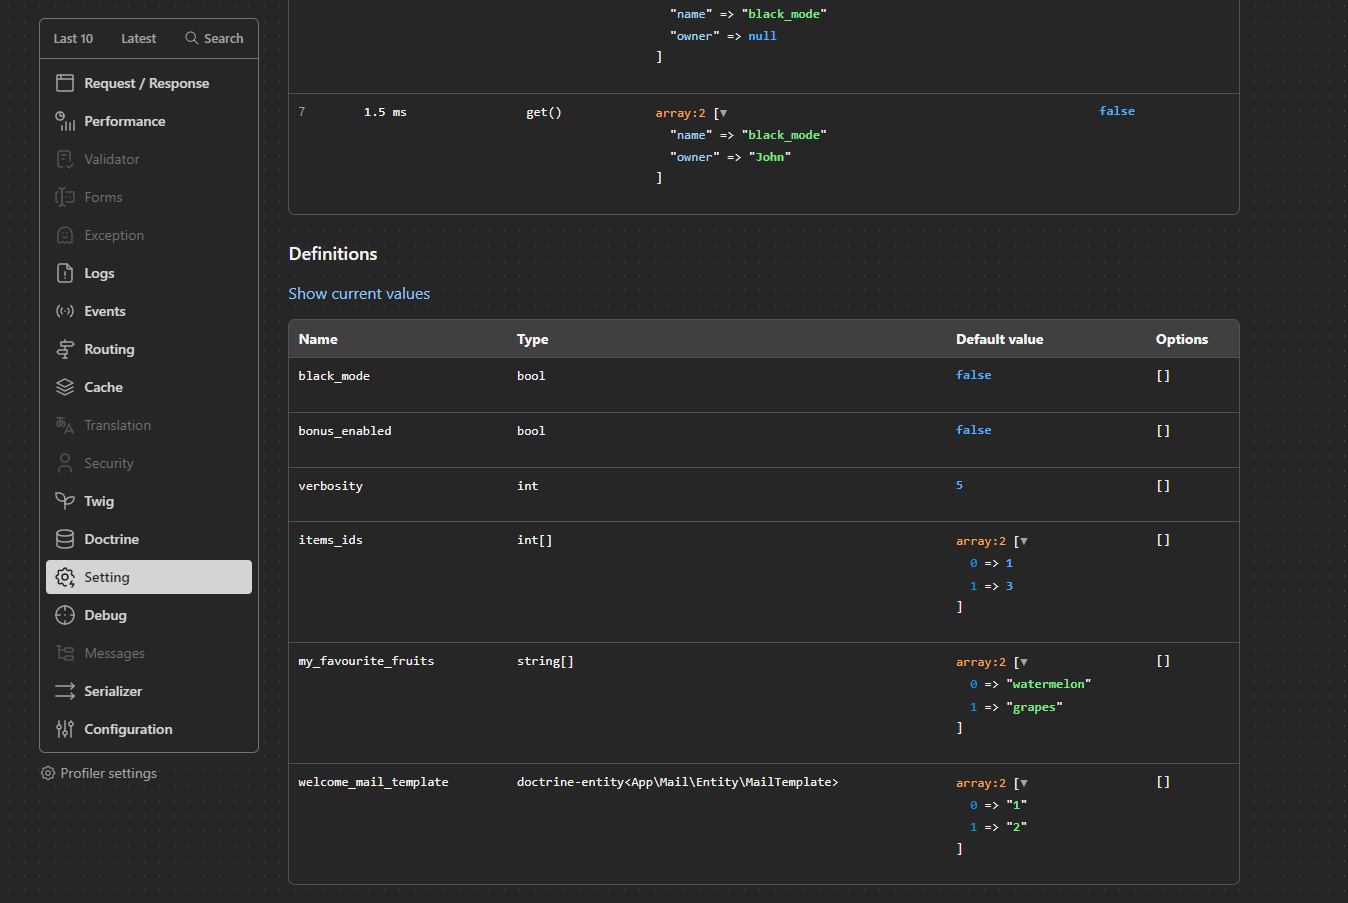The height and width of the screenshot is (903, 1348).
Task: Click the Logs icon in sidebar
Action: pyautogui.click(x=65, y=273)
